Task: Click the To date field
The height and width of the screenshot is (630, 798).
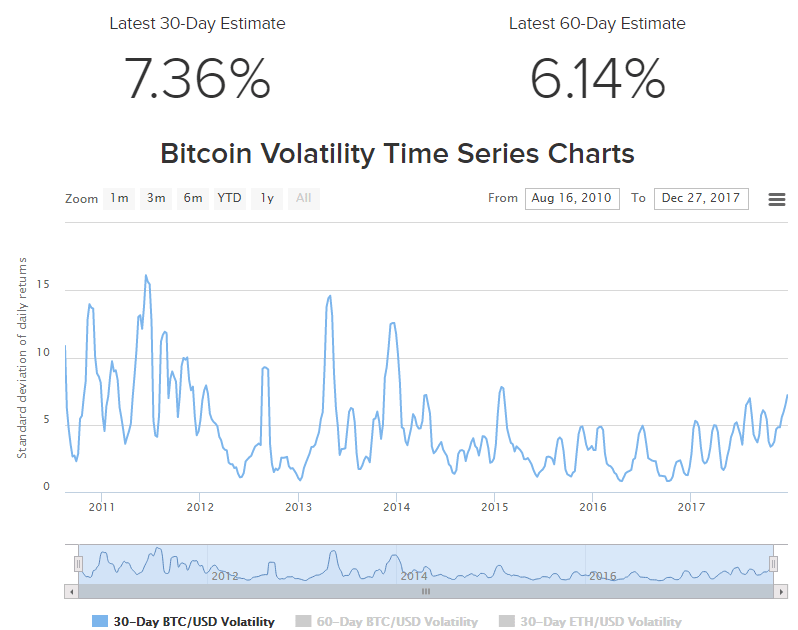Action: (x=701, y=198)
